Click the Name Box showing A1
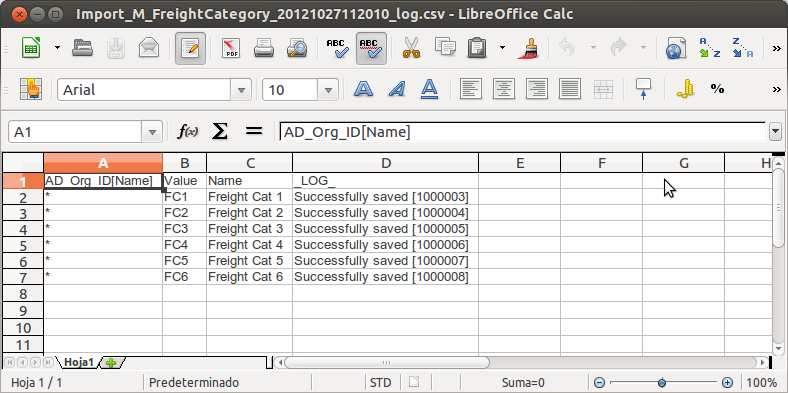Image resolution: width=788 pixels, height=393 pixels. tap(75, 132)
